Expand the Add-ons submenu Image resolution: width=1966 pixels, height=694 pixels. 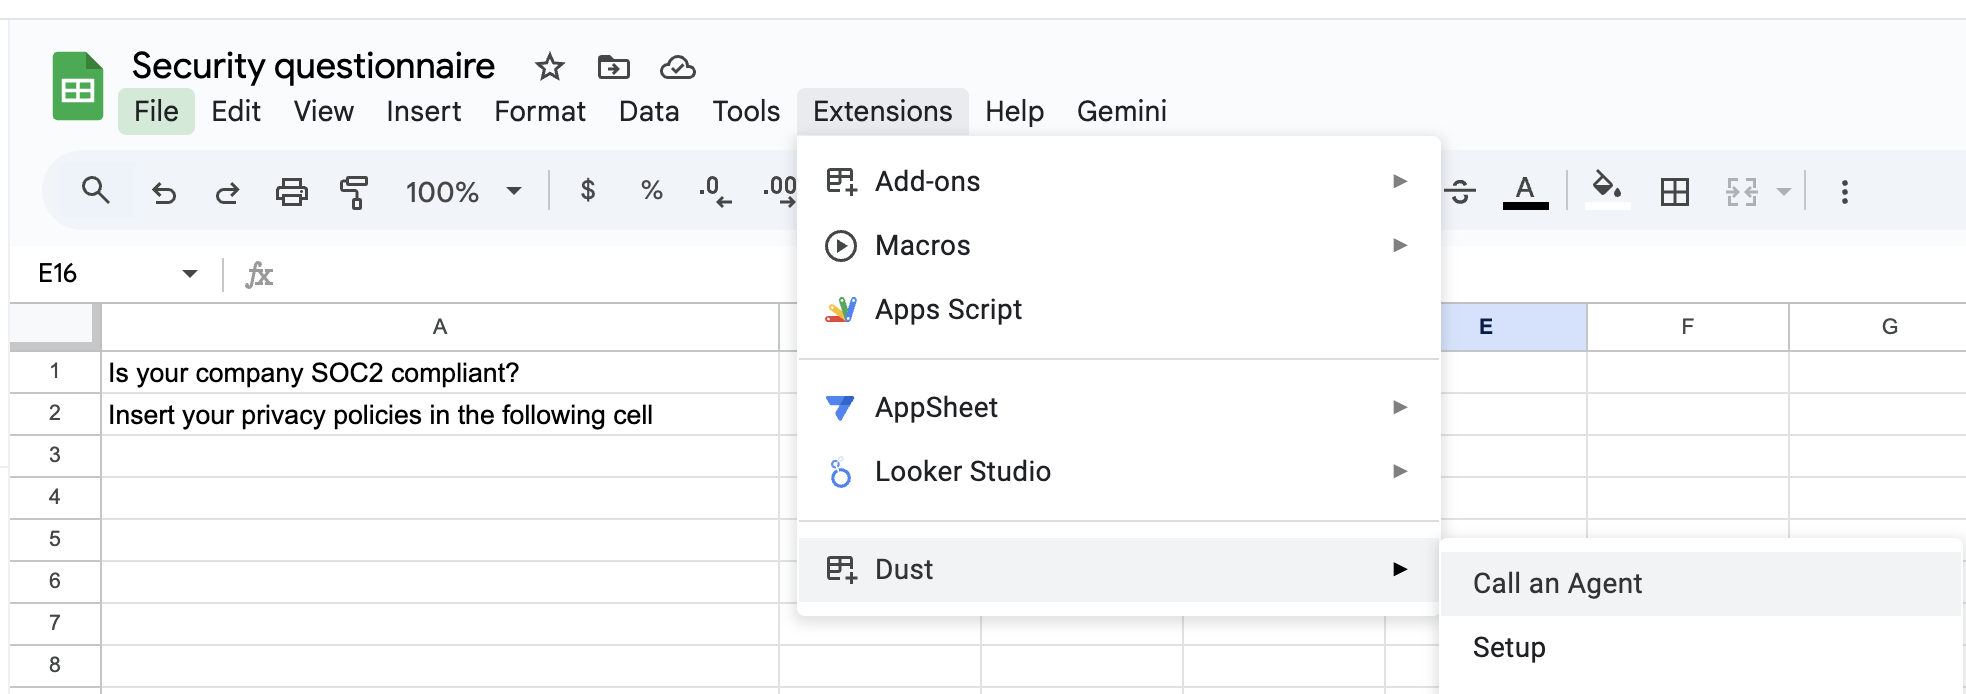tap(1119, 181)
